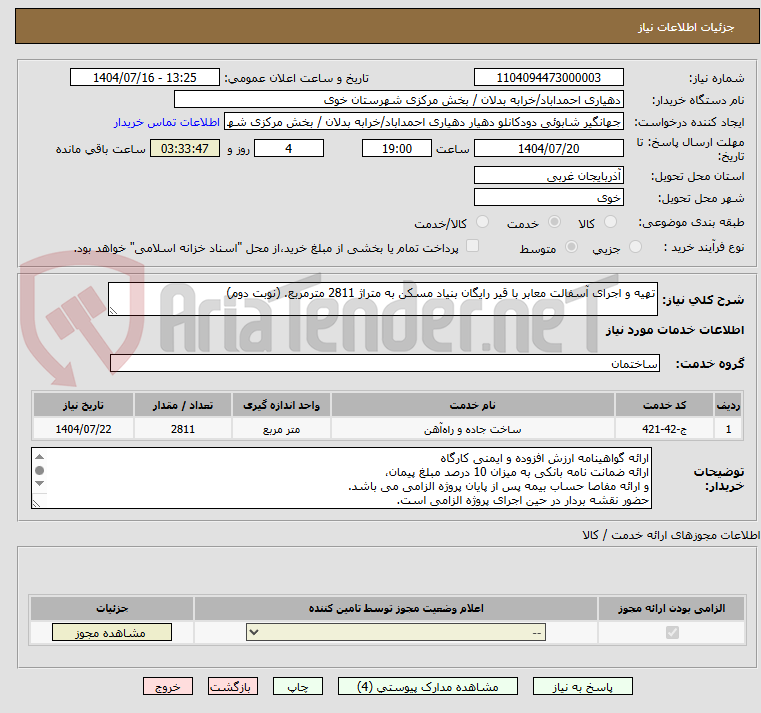This screenshot has height=713, width=761.
Task: Click the بازگشت back button
Action: tap(232, 687)
